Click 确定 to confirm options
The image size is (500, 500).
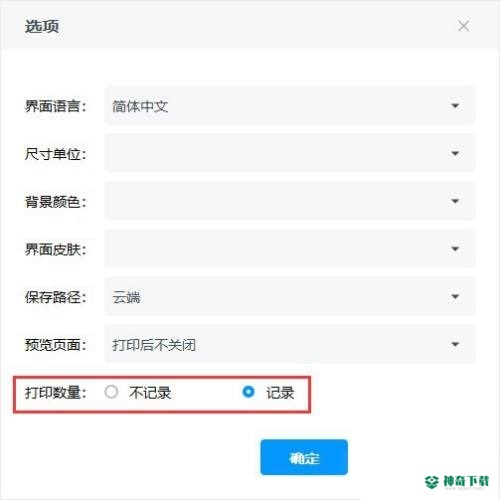point(304,457)
